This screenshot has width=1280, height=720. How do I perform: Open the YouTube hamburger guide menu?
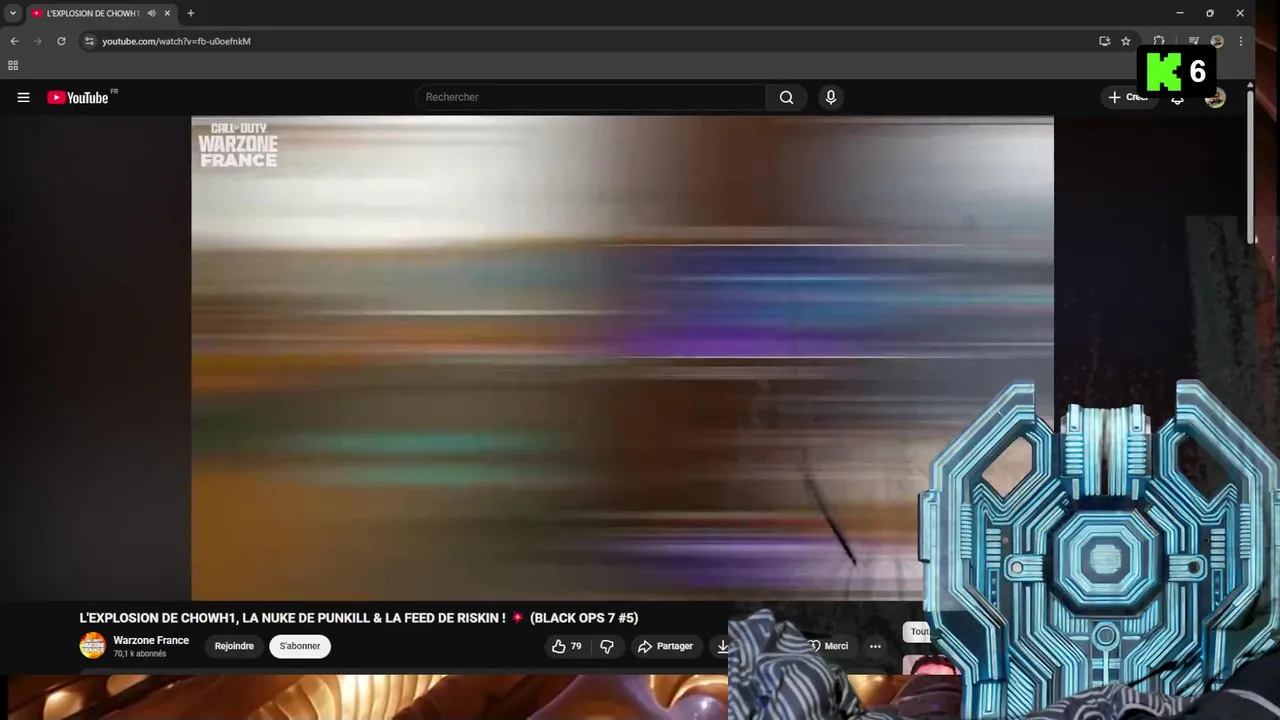tap(23, 97)
